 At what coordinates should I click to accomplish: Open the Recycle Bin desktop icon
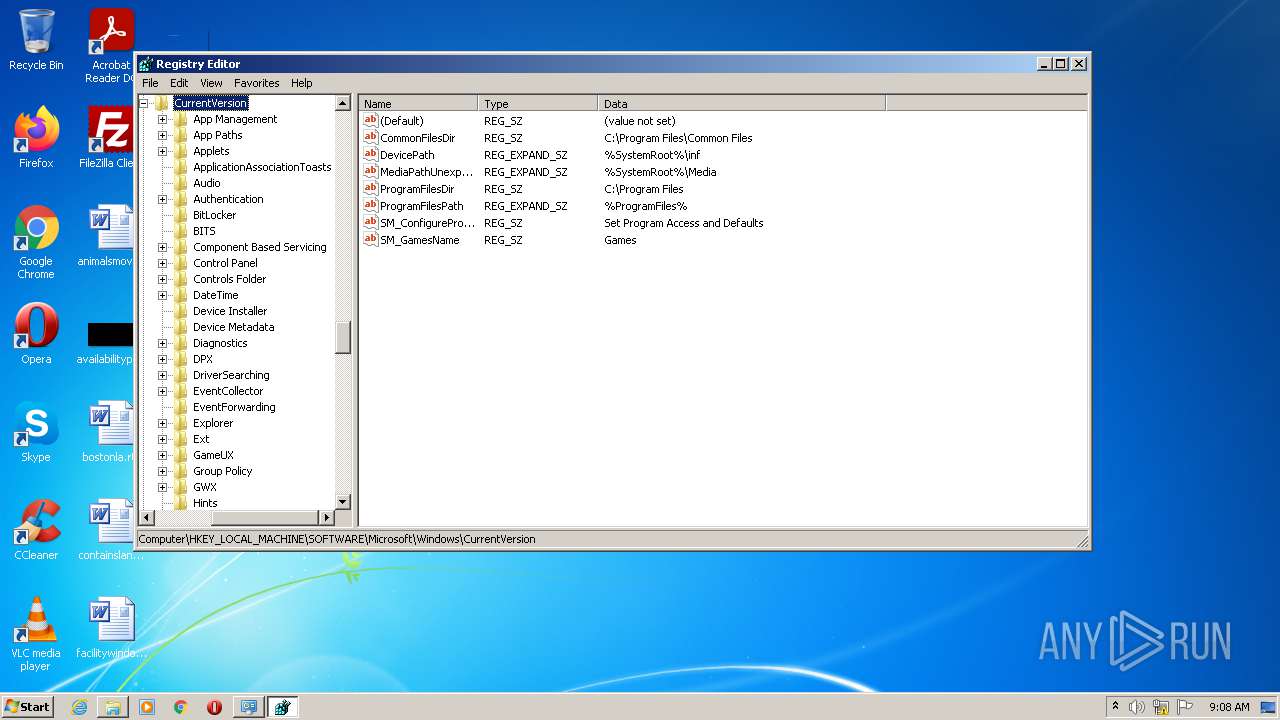coord(36,40)
